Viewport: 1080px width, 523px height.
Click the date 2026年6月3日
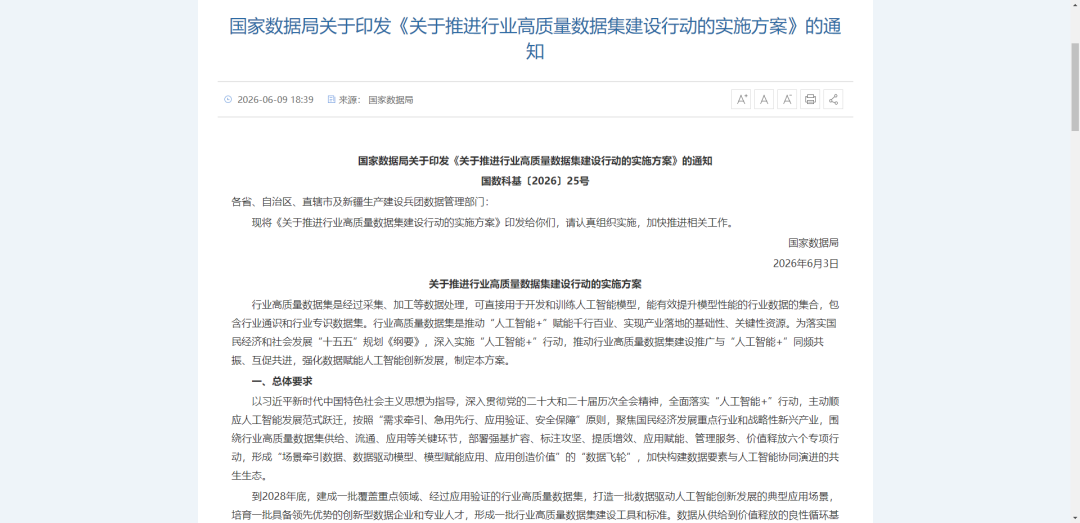[806, 263]
